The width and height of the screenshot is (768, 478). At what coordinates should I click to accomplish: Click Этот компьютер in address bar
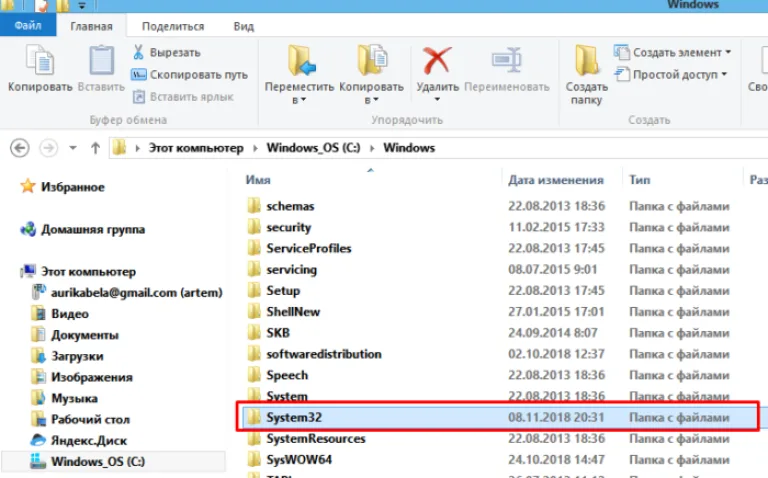coord(196,148)
